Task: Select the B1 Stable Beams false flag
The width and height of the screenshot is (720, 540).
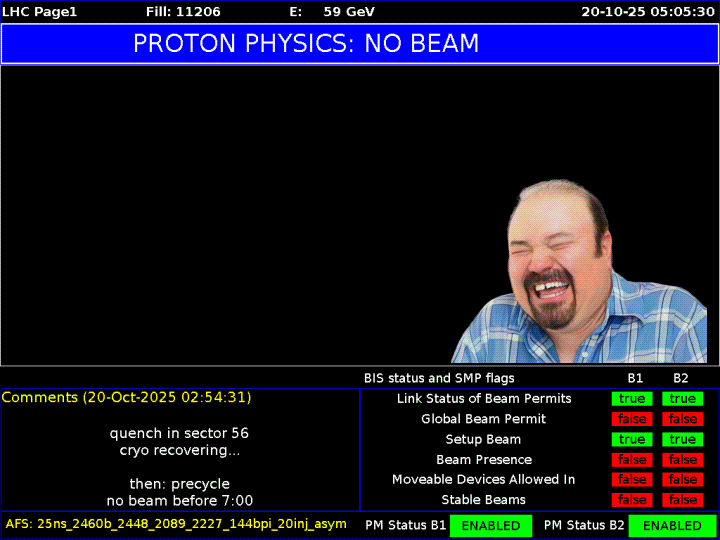Action: 632,500
